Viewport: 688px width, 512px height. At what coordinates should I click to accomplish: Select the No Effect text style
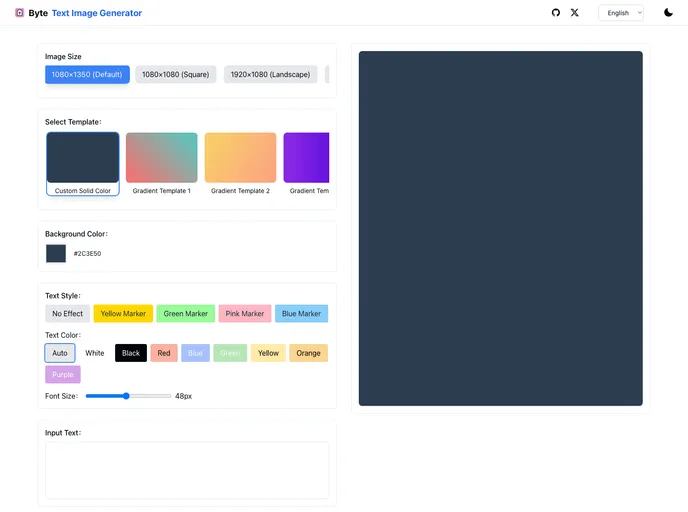click(68, 314)
